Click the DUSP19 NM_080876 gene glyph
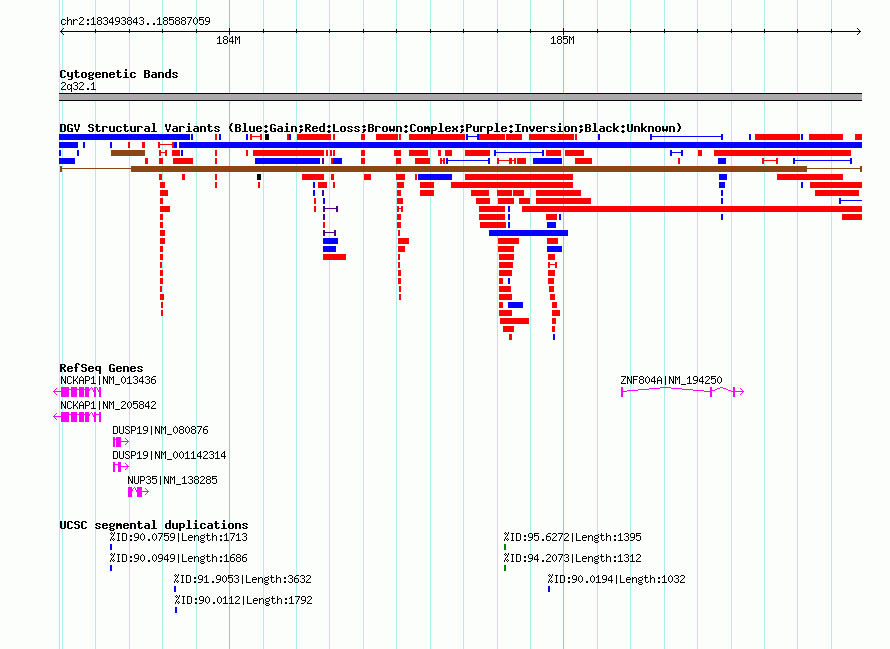 pyautogui.click(x=120, y=442)
